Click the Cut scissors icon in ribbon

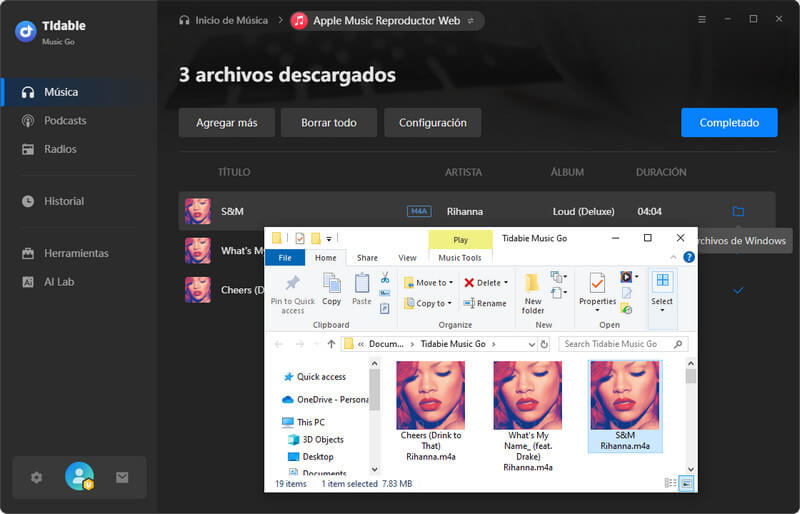[x=385, y=277]
